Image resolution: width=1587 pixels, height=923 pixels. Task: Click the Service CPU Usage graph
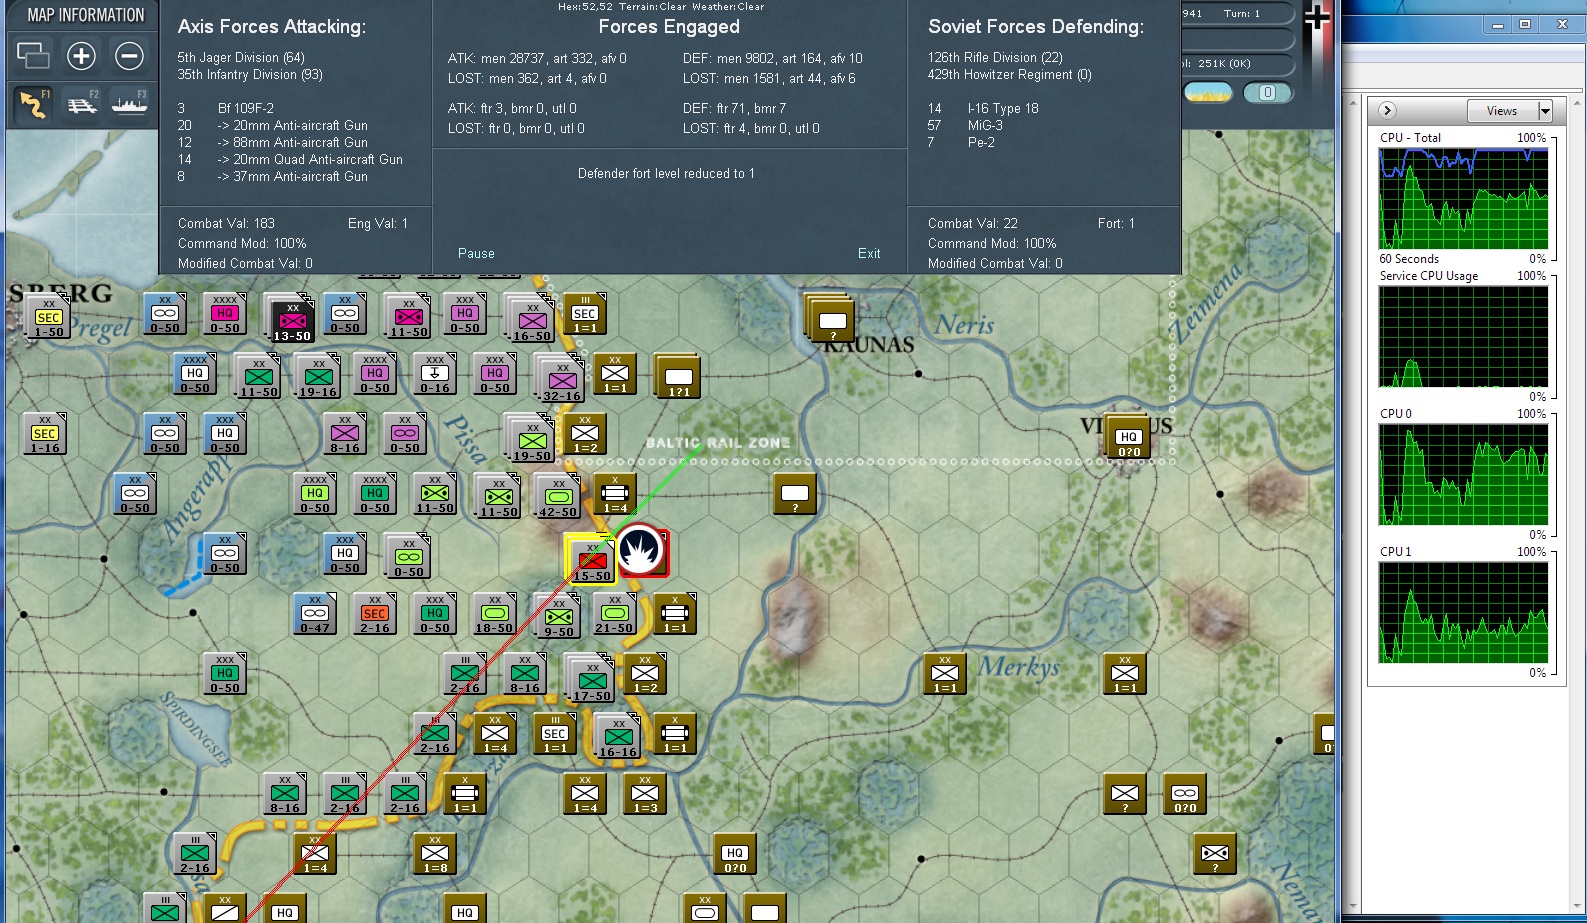(1463, 337)
